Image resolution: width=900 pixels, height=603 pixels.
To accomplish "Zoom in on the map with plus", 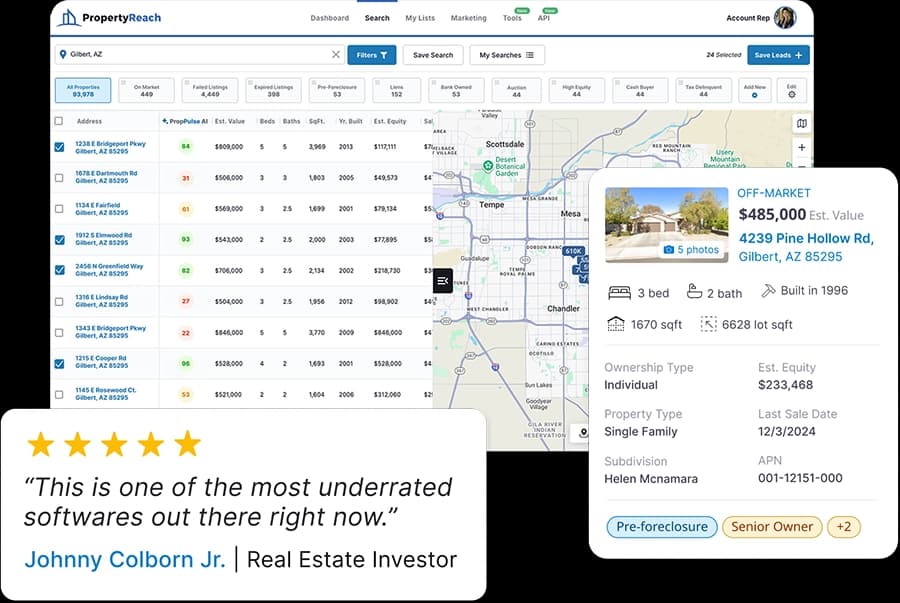I will click(802, 147).
